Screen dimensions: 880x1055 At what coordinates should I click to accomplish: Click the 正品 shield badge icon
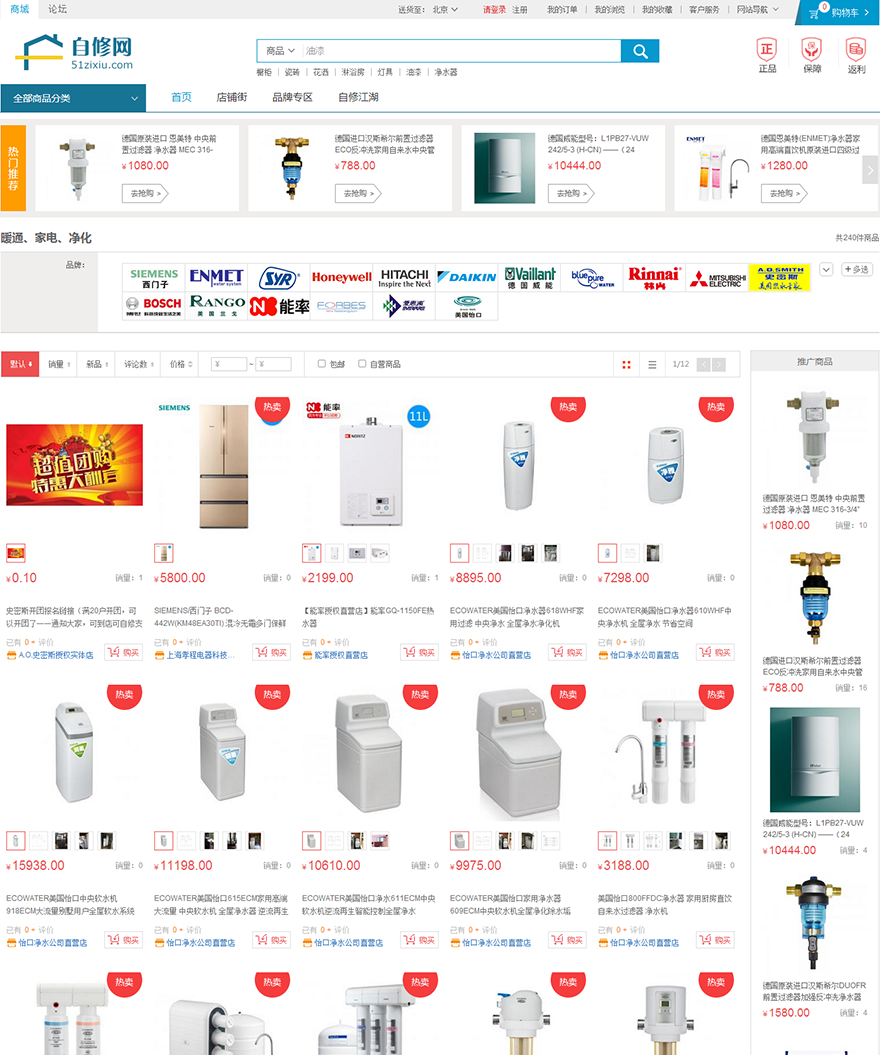(767, 50)
